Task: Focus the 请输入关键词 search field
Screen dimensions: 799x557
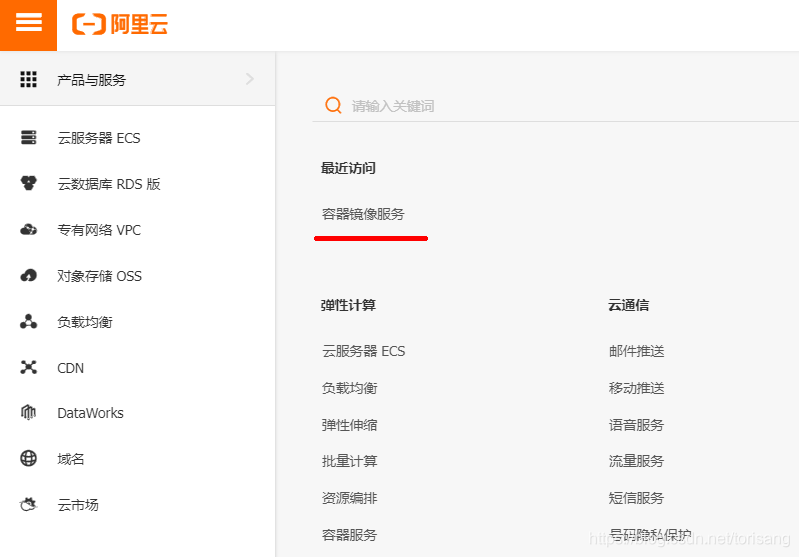Action: 555,106
